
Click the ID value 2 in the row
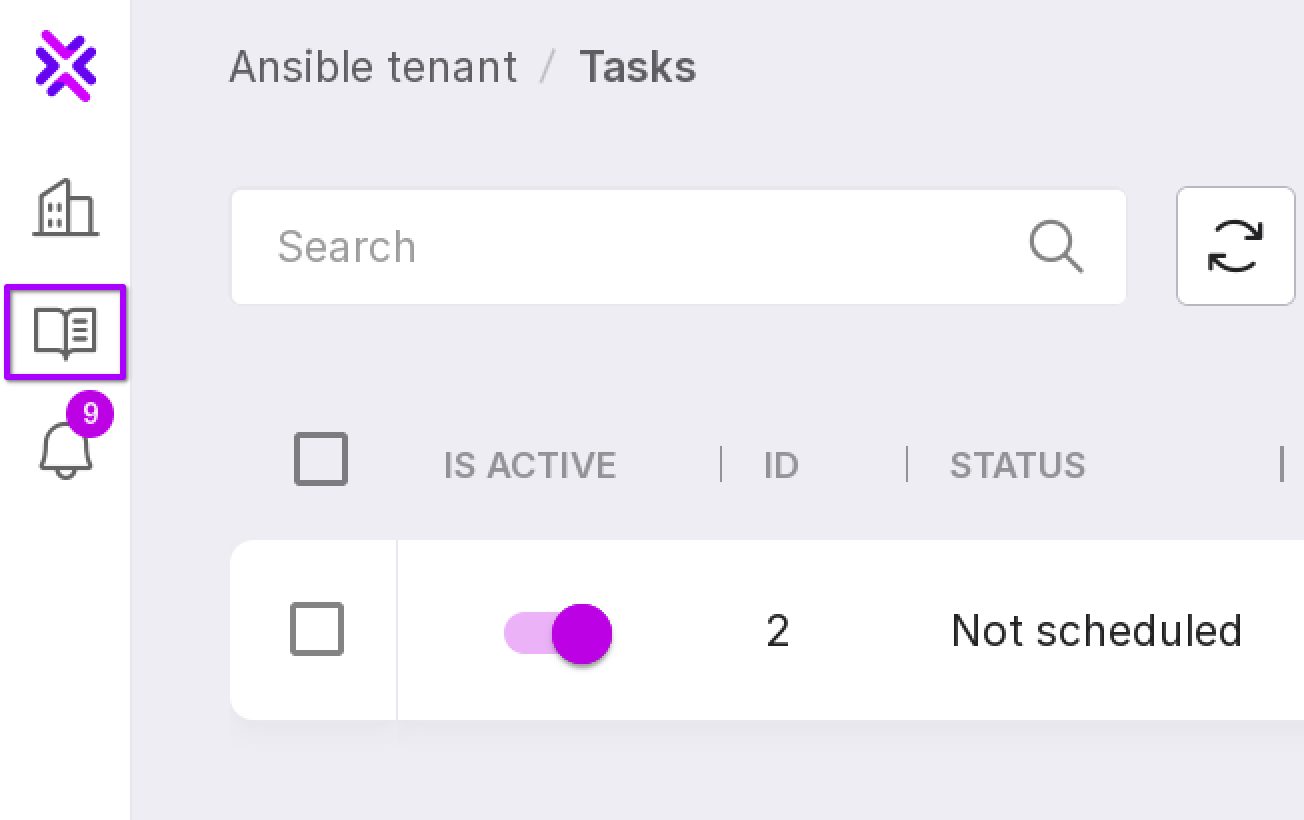coord(778,631)
